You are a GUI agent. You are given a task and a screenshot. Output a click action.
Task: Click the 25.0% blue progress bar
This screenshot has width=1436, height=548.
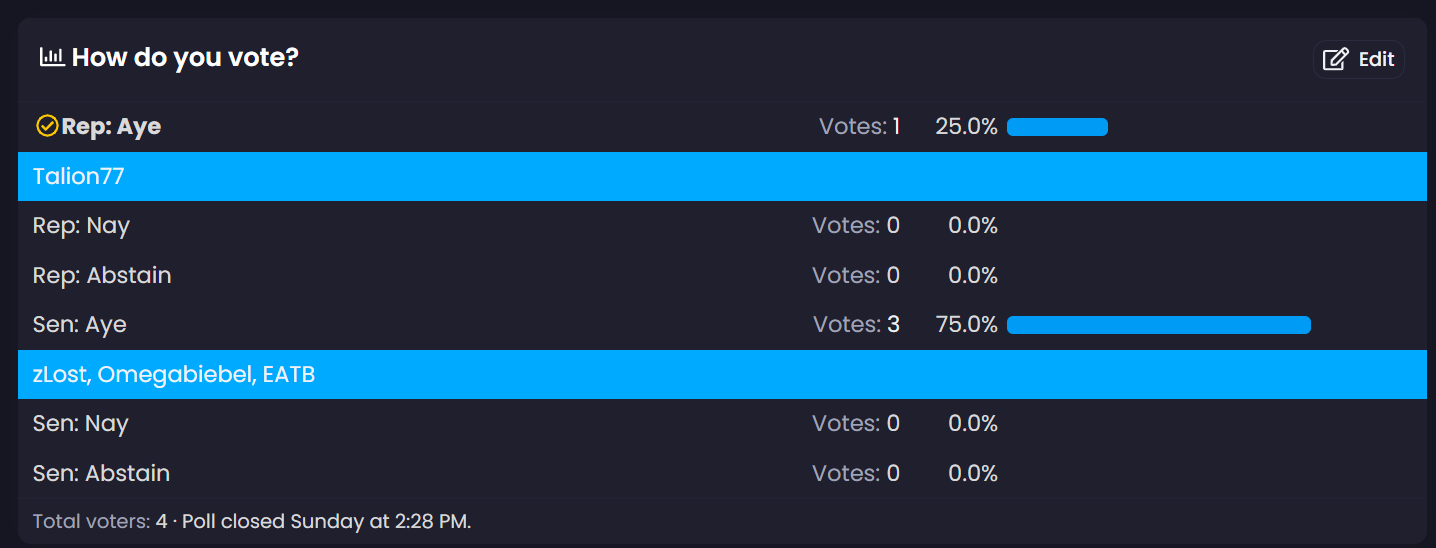pos(1057,127)
